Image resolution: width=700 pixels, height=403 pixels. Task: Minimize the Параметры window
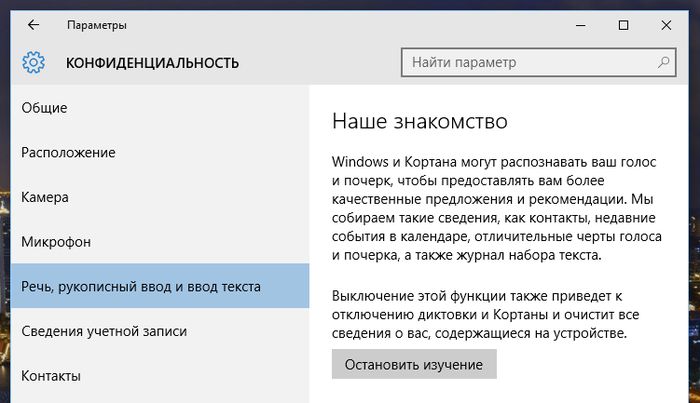tap(580, 25)
